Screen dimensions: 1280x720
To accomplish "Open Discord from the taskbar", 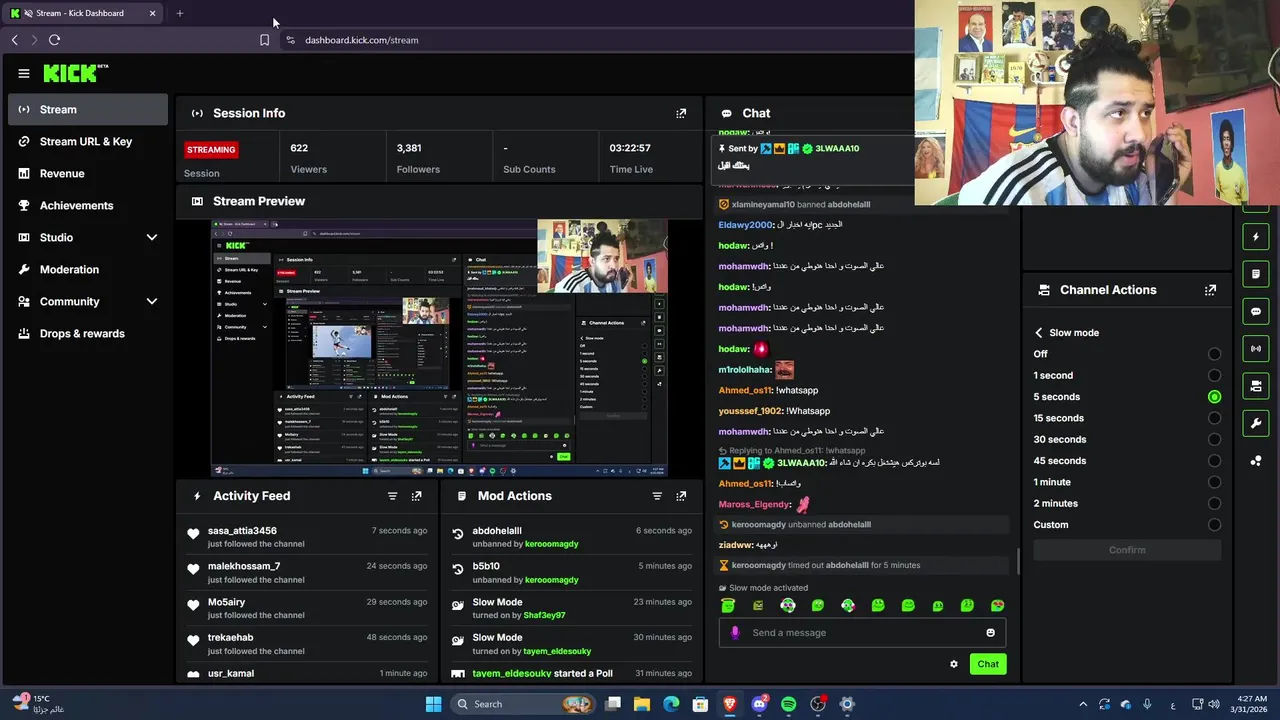I will tap(759, 704).
